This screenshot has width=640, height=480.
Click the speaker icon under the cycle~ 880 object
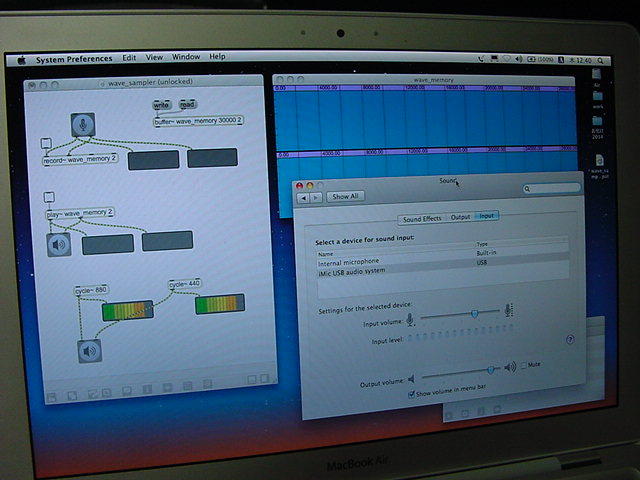pos(90,351)
